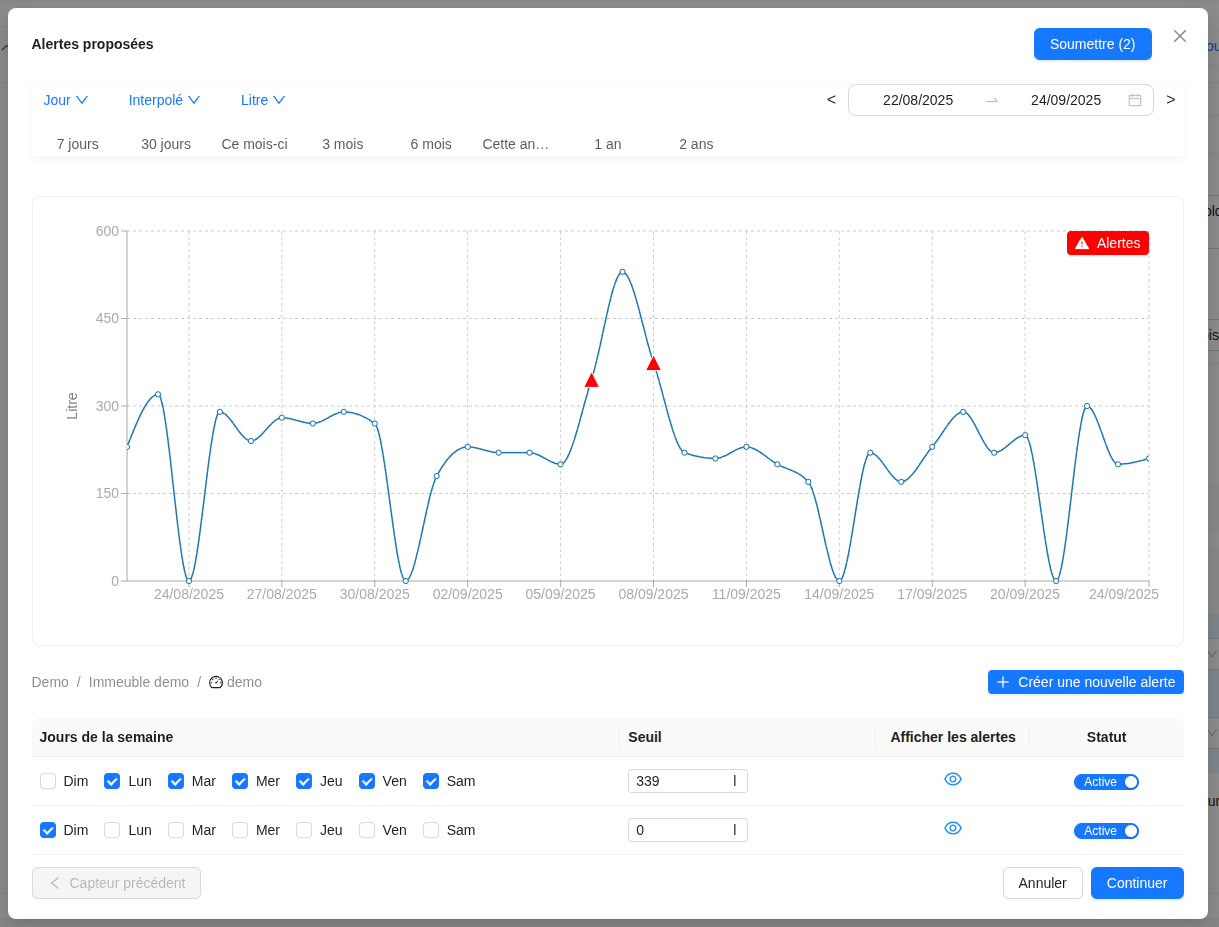Click Créer une nouvelle alerte

[1085, 682]
